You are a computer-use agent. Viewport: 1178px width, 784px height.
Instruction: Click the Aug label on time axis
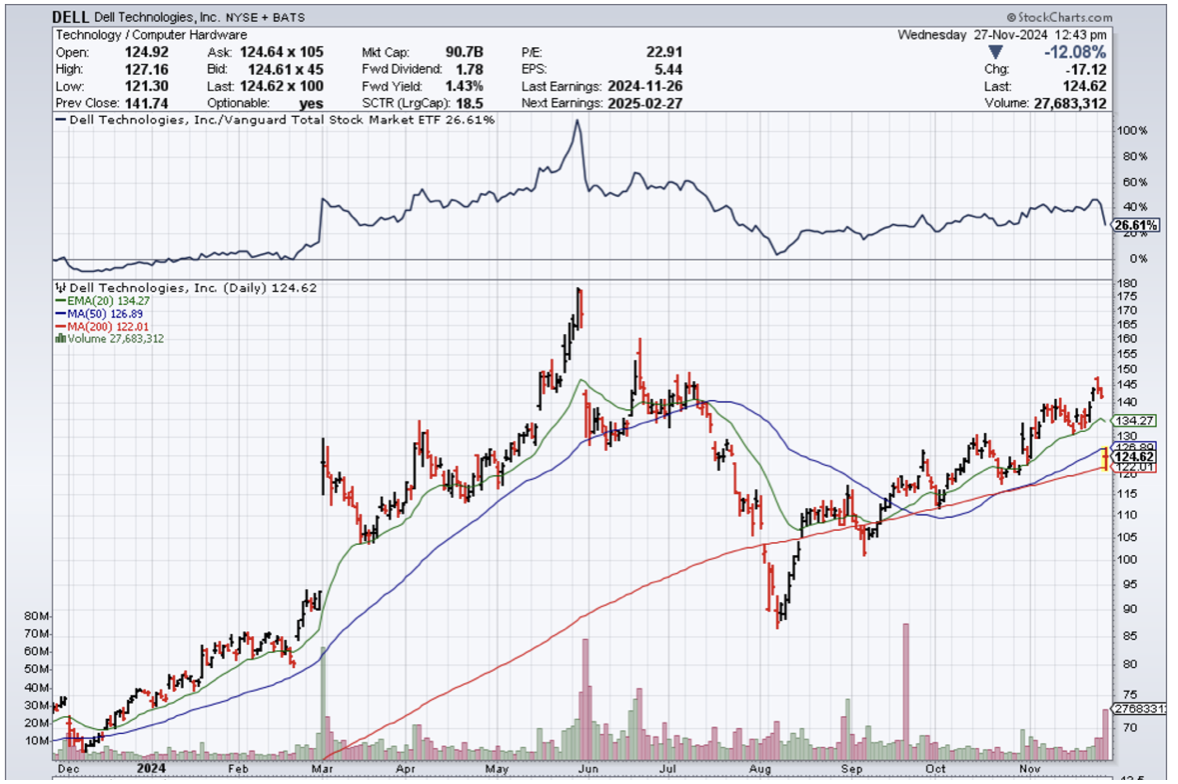point(760,769)
